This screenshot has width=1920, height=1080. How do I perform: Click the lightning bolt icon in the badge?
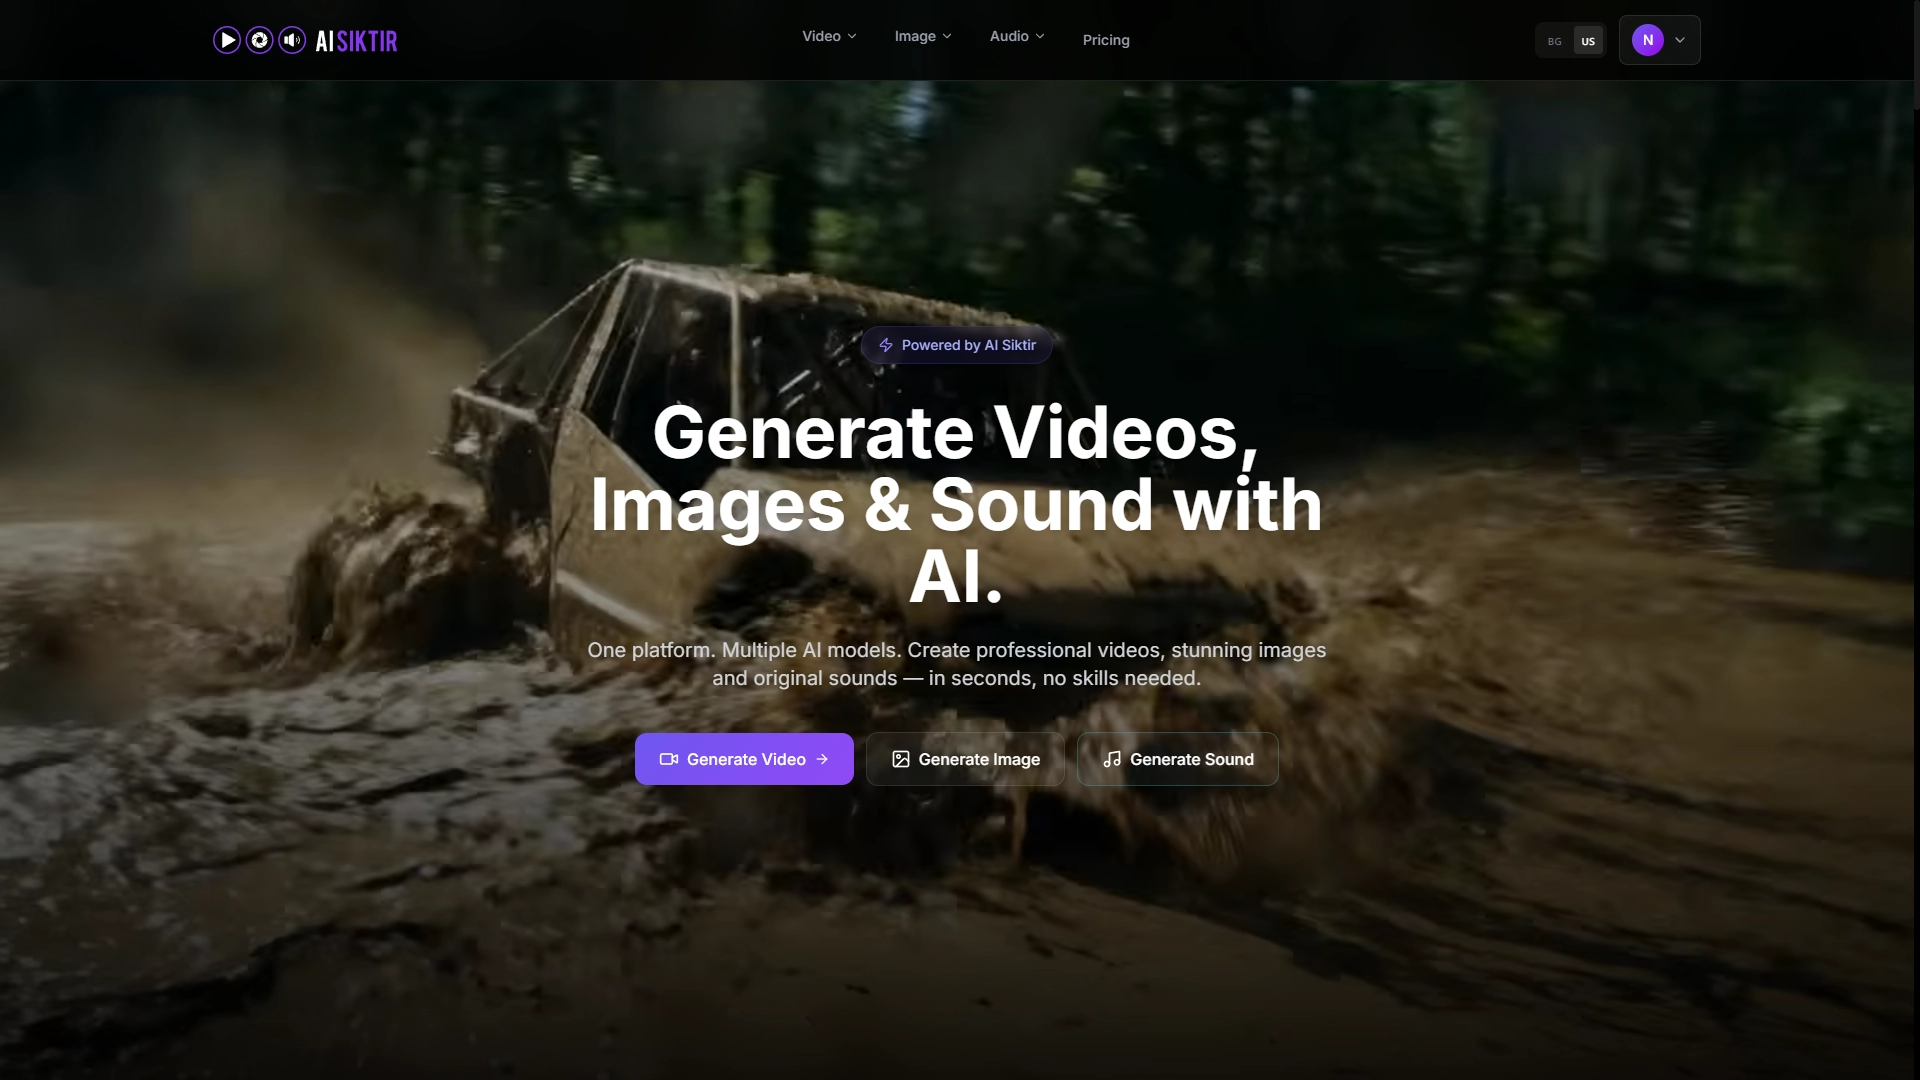pyautogui.click(x=886, y=345)
